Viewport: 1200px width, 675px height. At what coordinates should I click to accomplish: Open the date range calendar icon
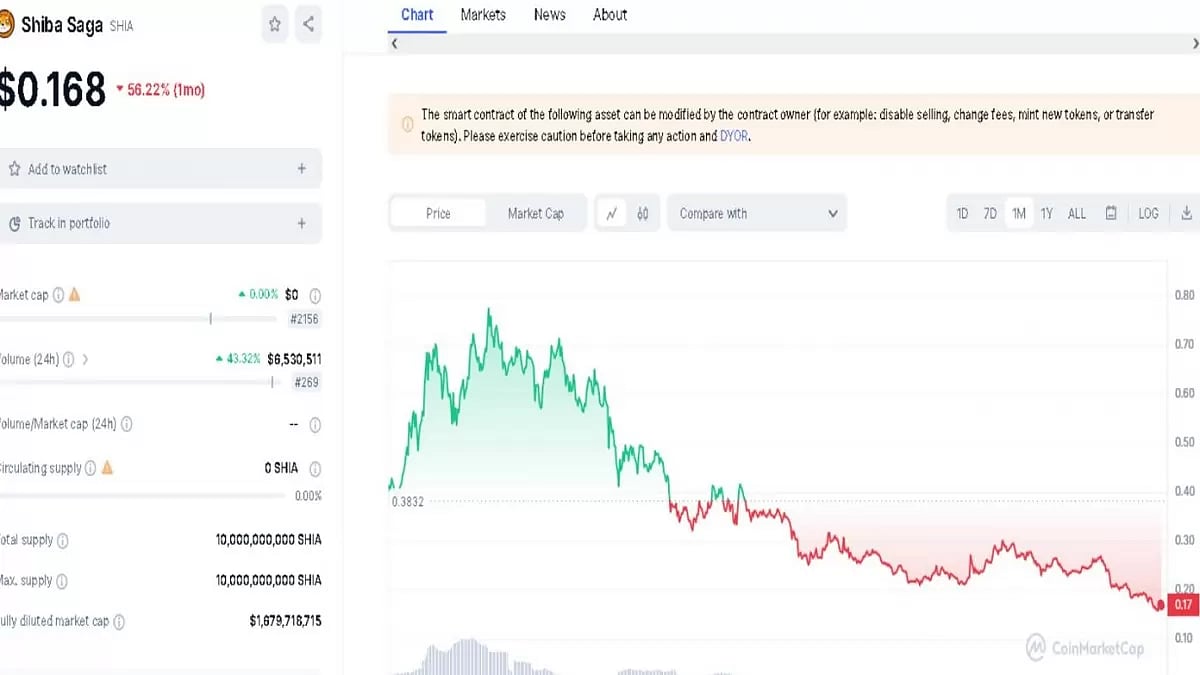click(x=1111, y=213)
